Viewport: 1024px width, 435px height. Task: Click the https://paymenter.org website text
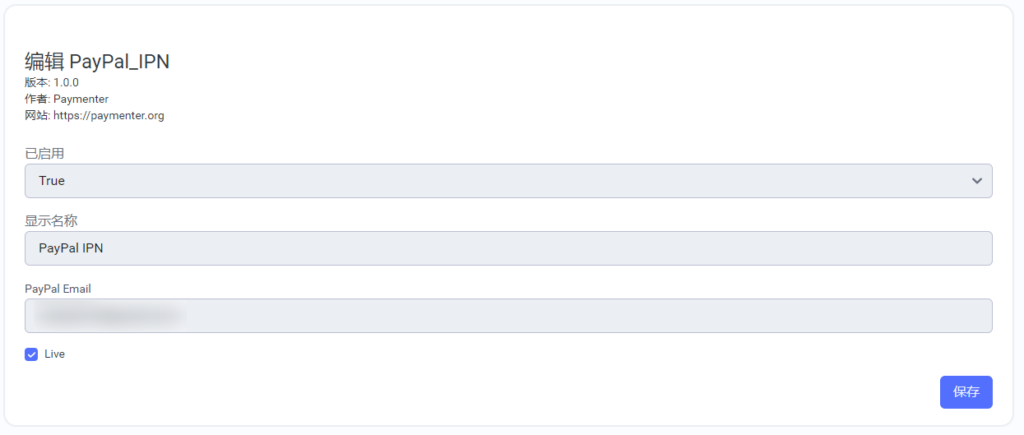pyautogui.click(x=109, y=116)
